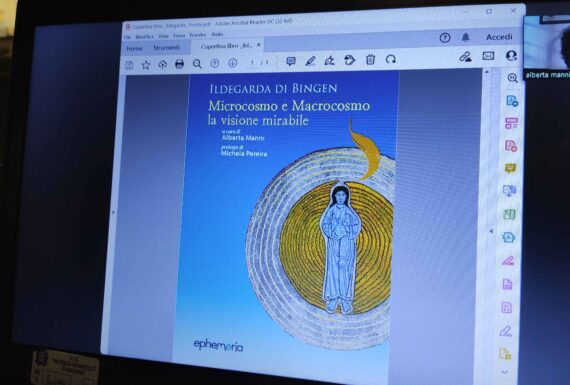Go to previous page up arrow
The width and height of the screenshot is (570, 385).
tap(215, 63)
